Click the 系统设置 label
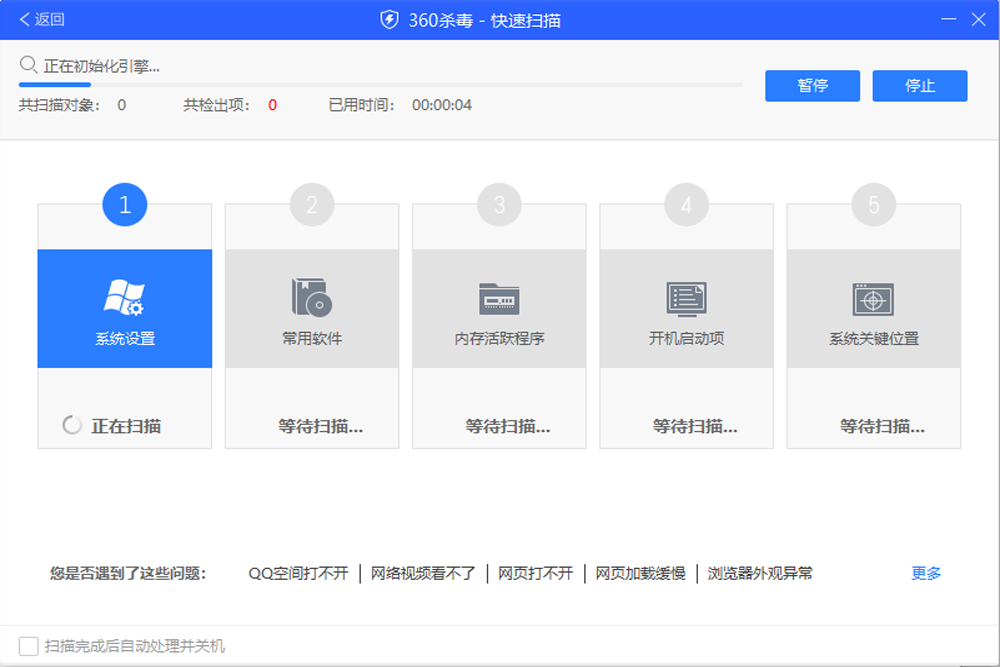Image resolution: width=1000 pixels, height=667 pixels. (x=125, y=339)
